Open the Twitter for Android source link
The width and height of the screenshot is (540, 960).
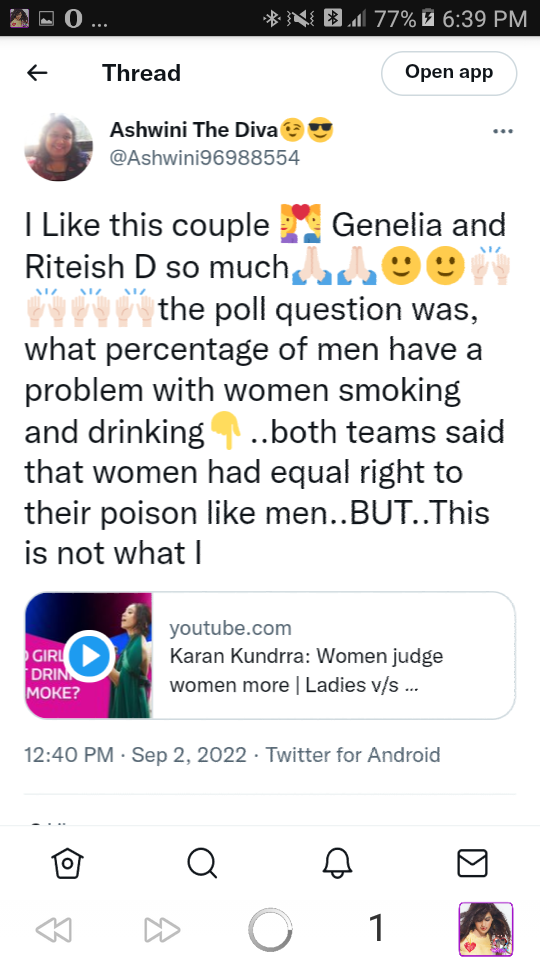[x=353, y=754]
